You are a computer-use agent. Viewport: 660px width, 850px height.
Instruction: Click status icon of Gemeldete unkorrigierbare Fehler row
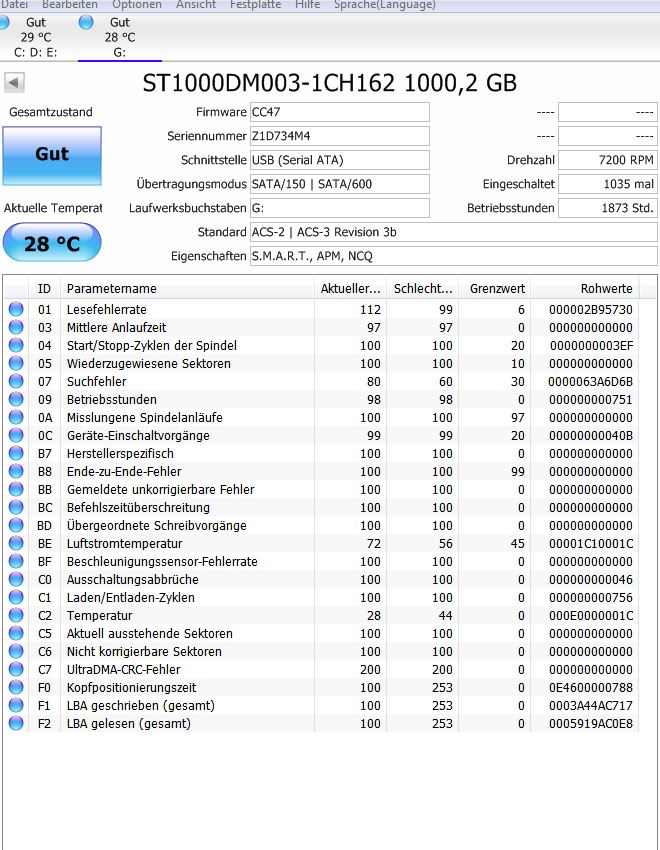tap(16, 489)
